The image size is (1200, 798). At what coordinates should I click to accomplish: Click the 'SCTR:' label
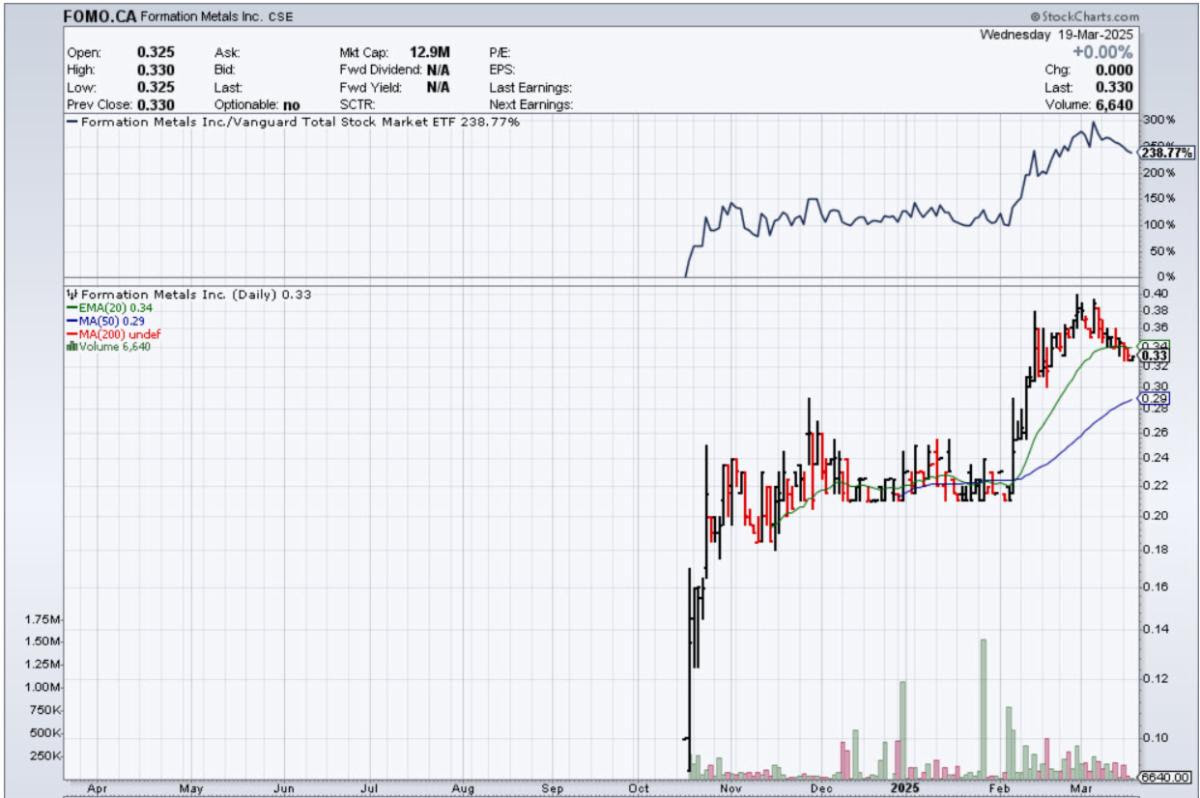[358, 104]
